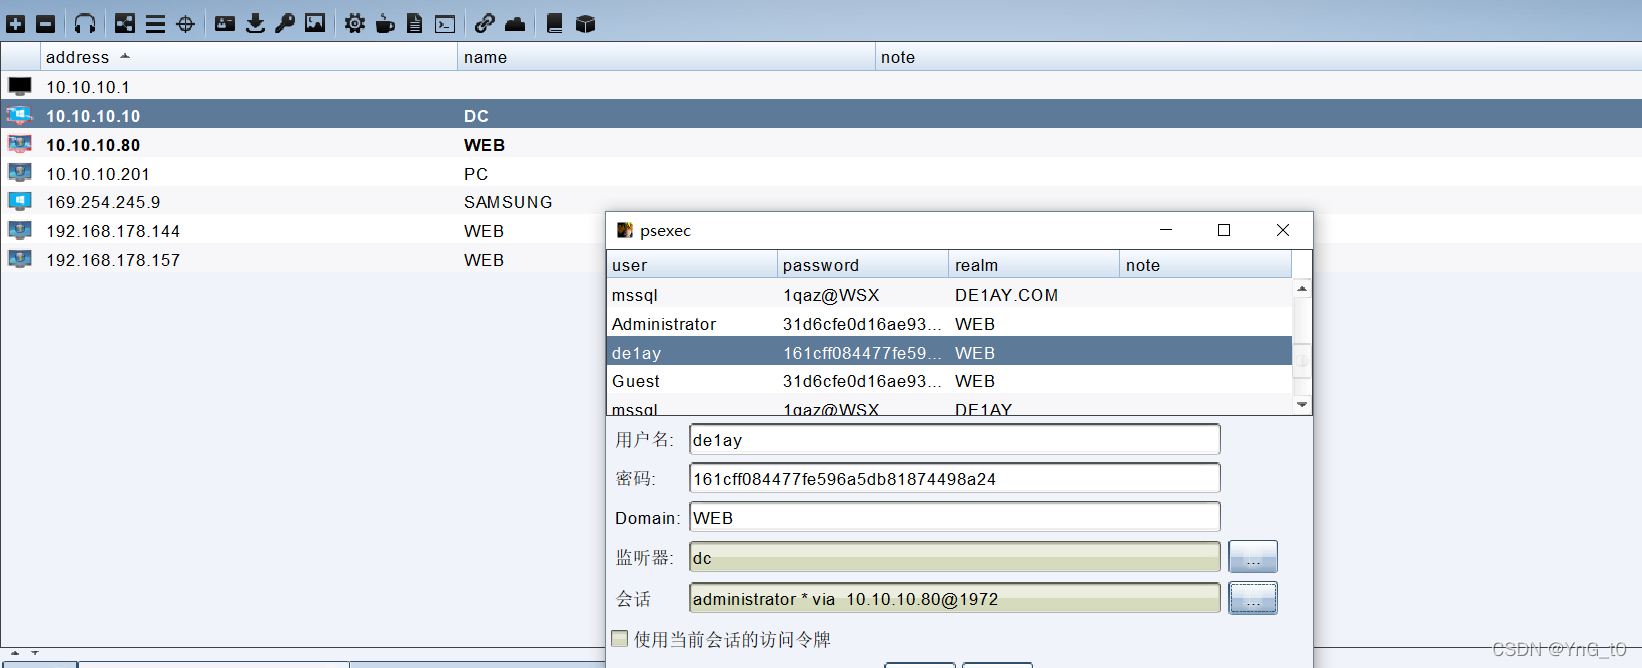
Task: Click the connect to team server plus icon
Action: [16, 23]
